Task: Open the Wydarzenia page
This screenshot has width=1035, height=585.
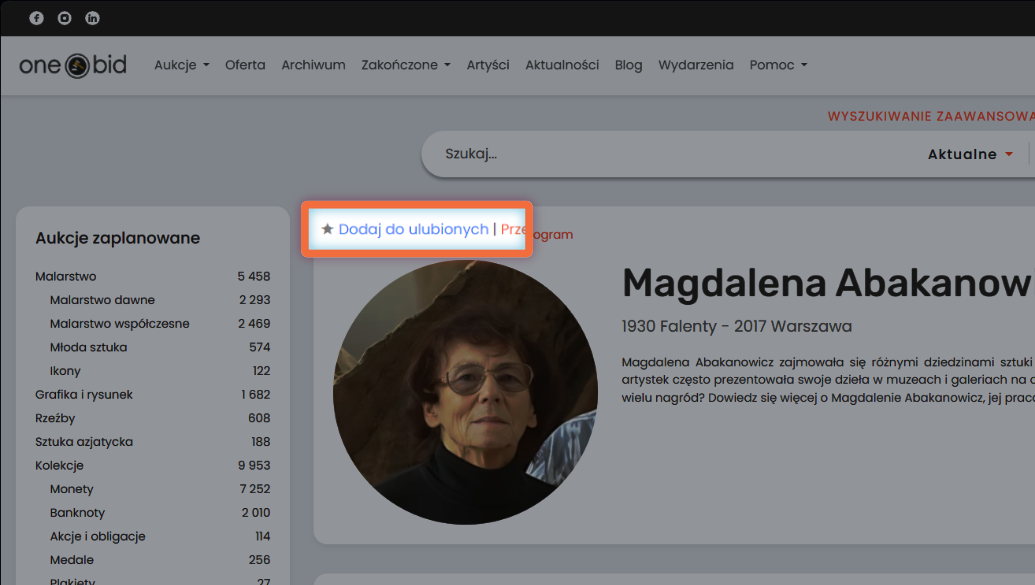Action: pyautogui.click(x=696, y=65)
